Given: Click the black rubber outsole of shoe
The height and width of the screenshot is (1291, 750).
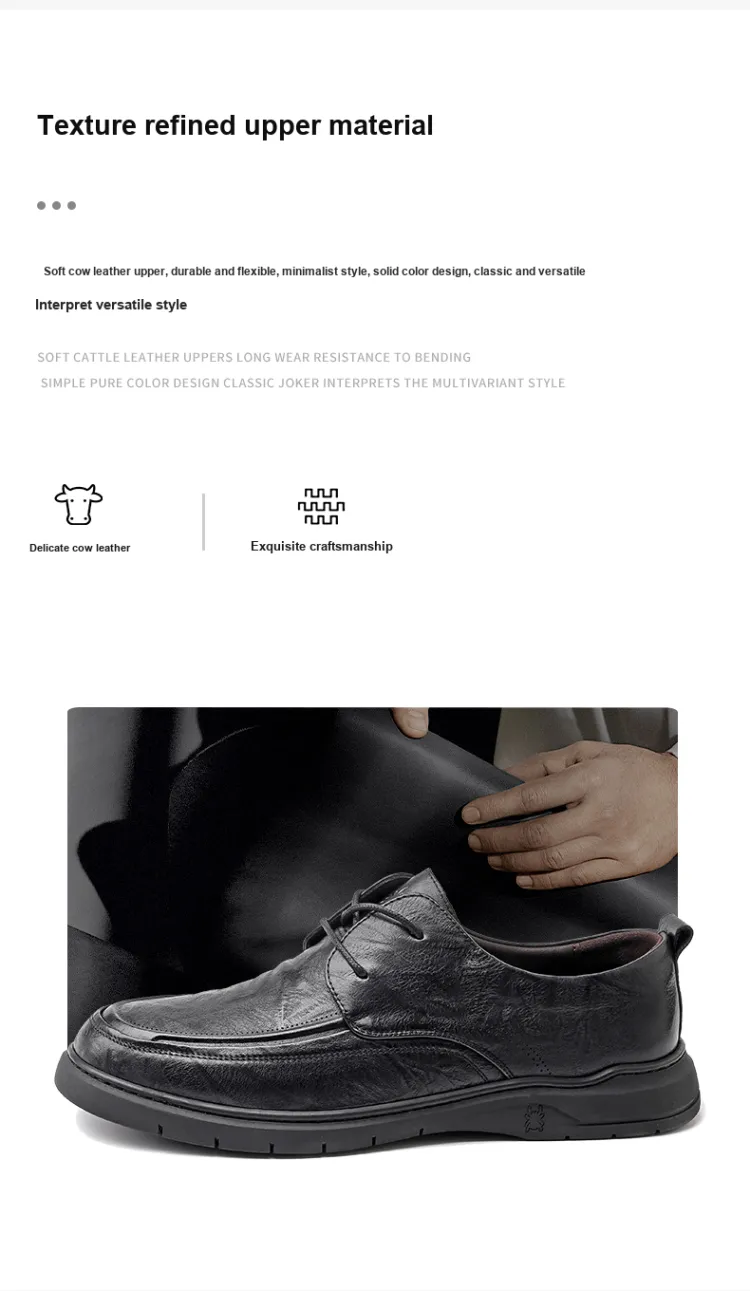Looking at the screenshot, I should 380,1110.
